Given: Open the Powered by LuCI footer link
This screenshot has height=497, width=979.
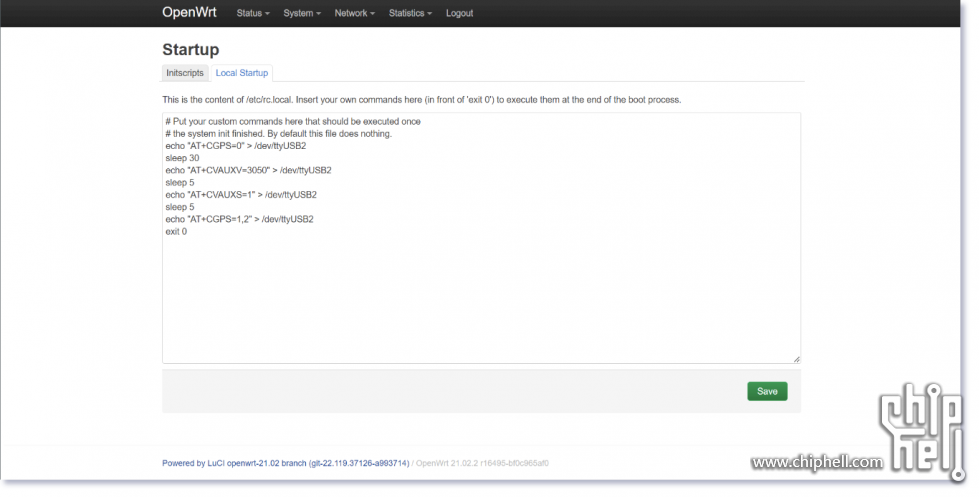Looking at the screenshot, I should (285, 463).
